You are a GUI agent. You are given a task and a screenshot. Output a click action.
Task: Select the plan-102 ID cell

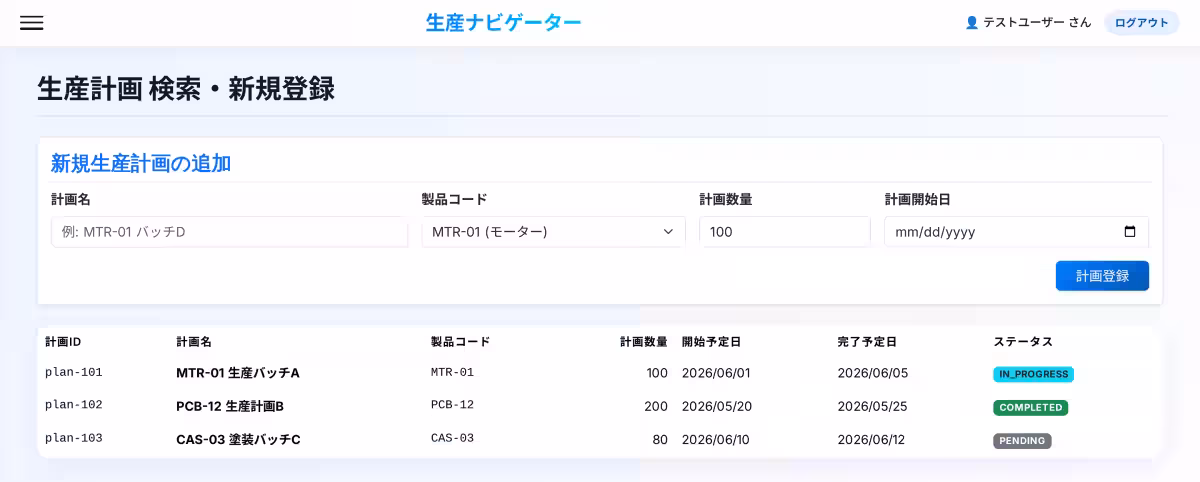[x=74, y=405]
